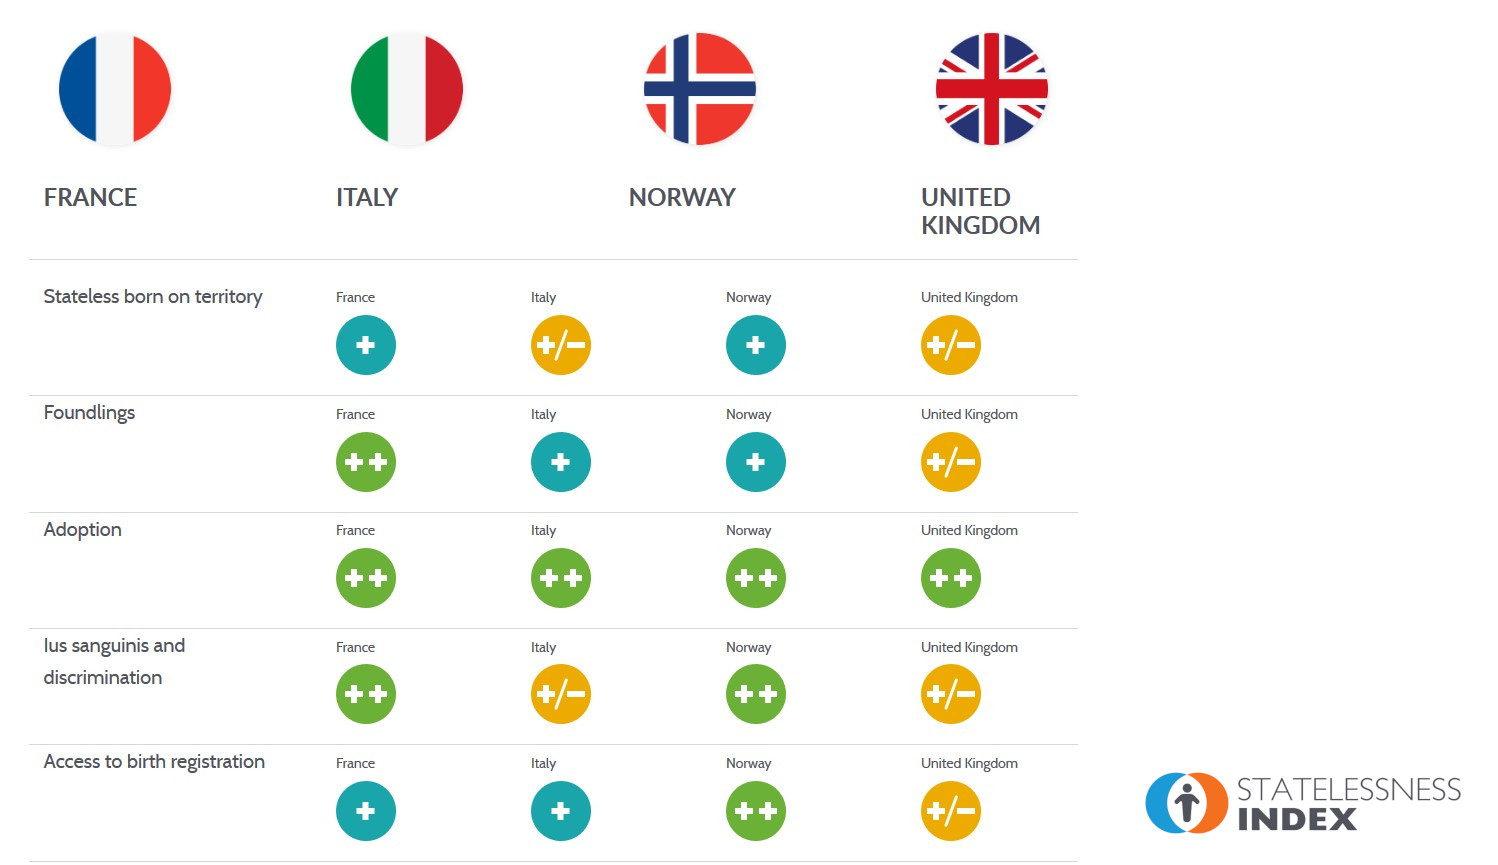Click the Statelessness Index logo

tap(1303, 803)
